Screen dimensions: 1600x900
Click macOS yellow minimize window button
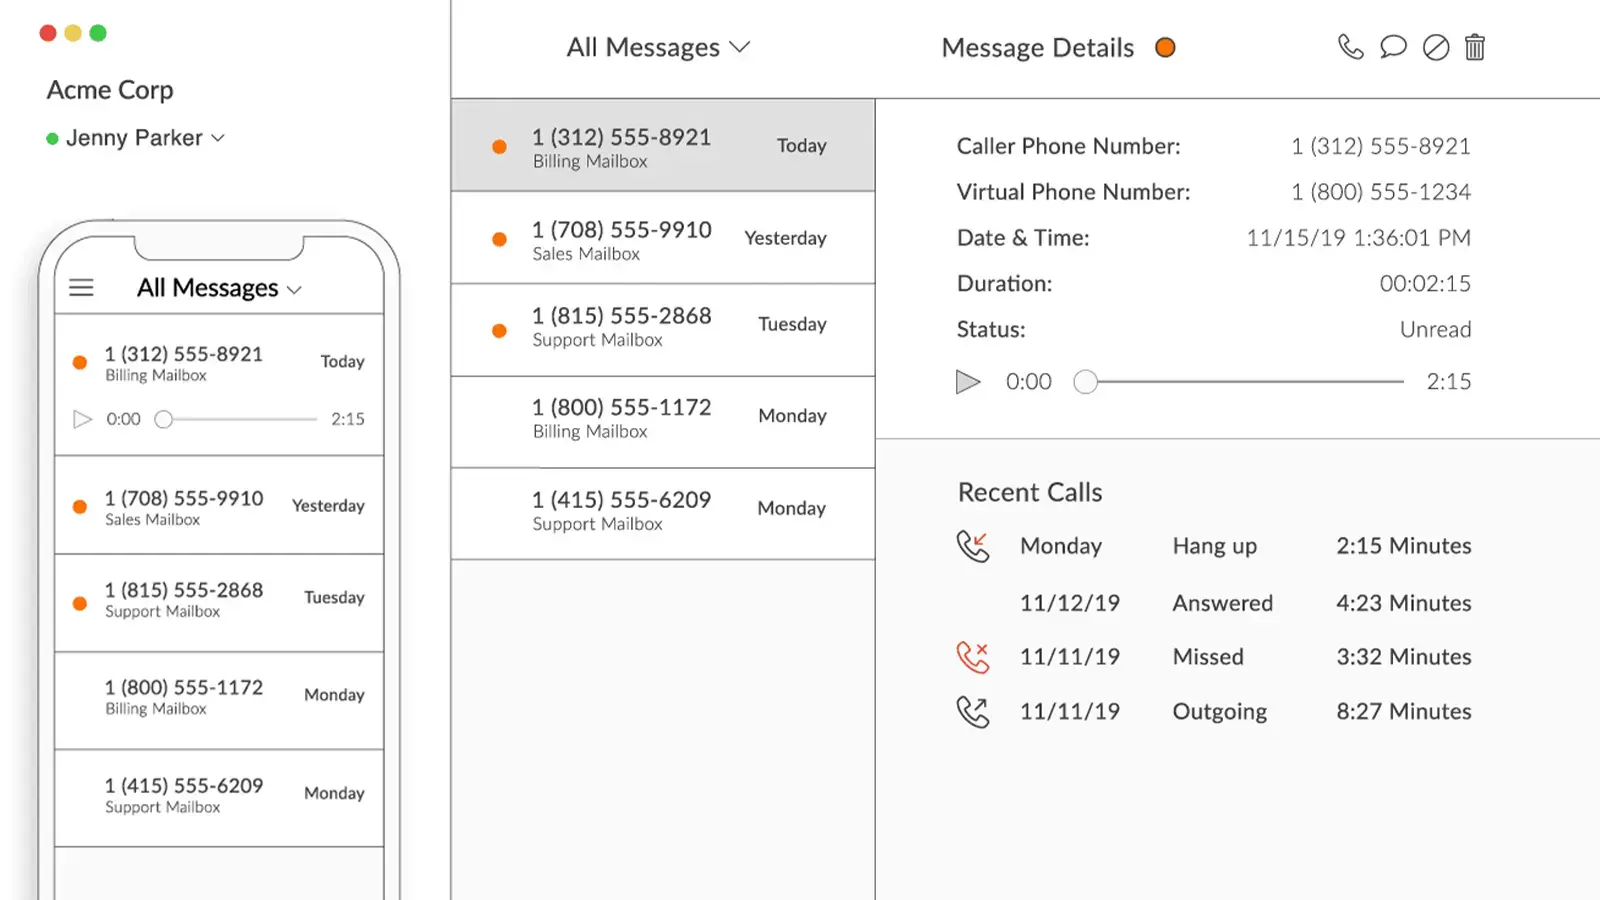[73, 33]
